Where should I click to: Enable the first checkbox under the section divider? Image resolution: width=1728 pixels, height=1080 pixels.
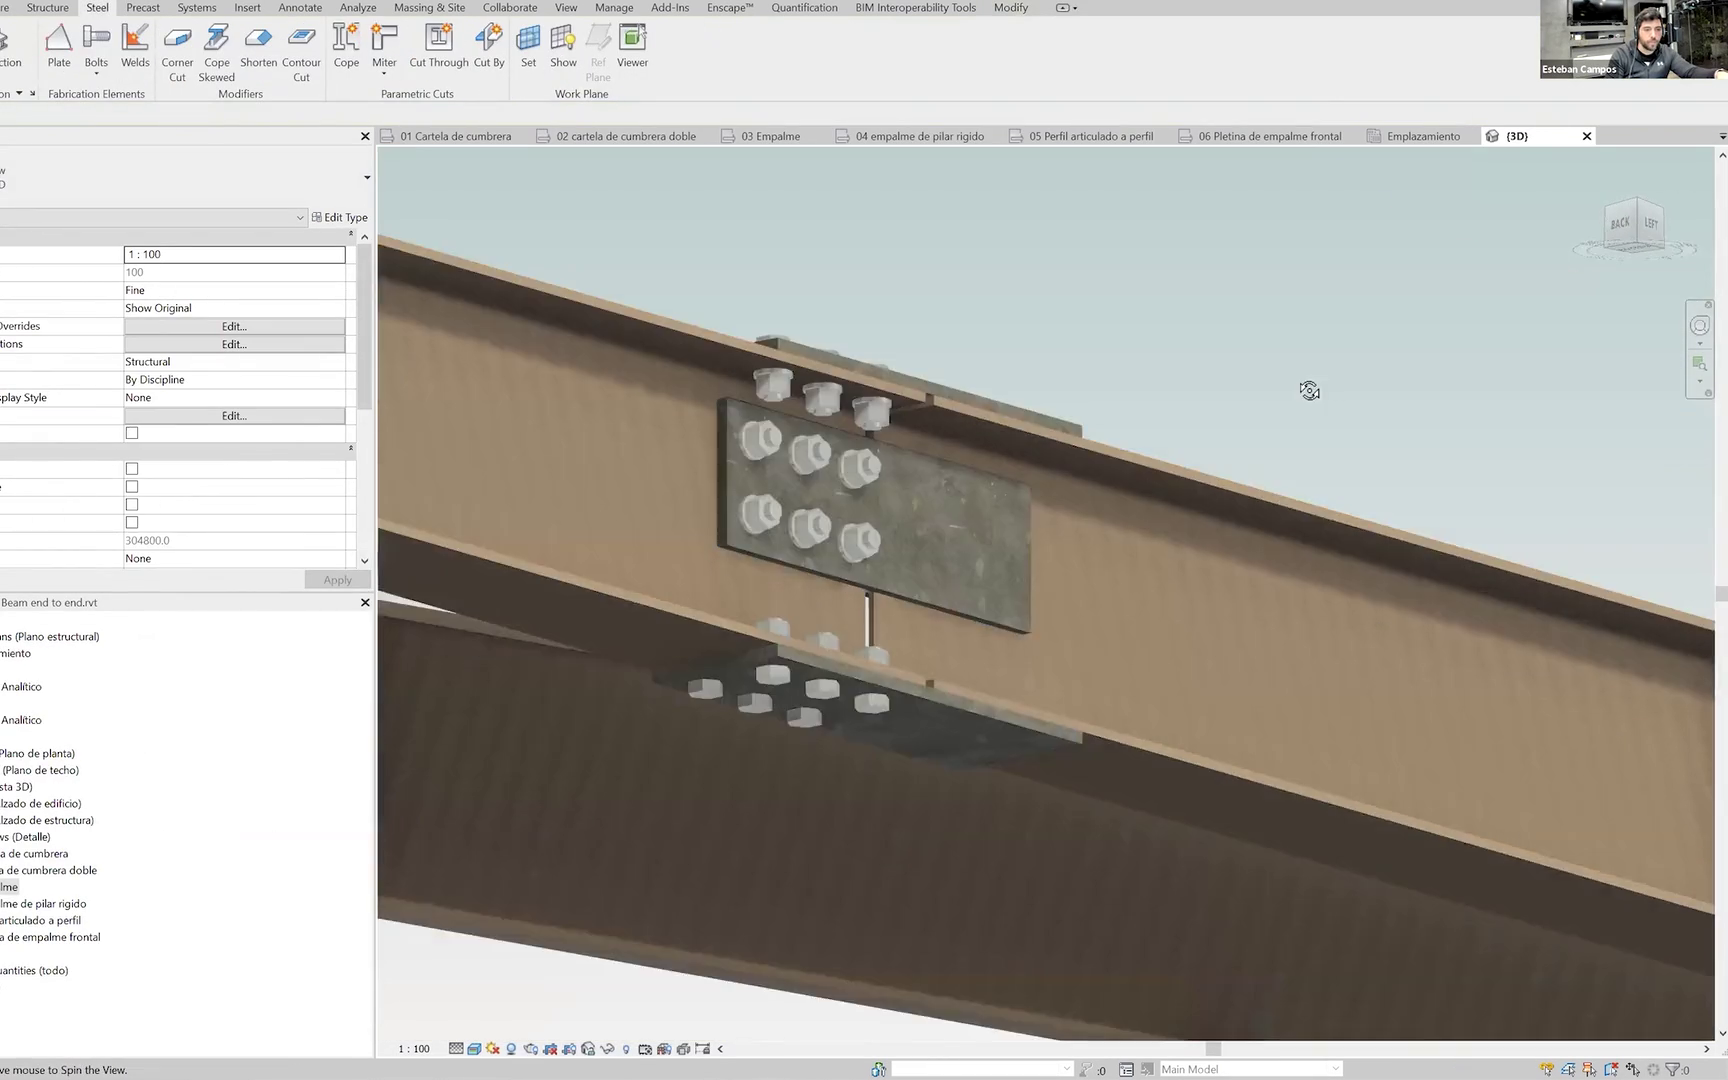(132, 469)
